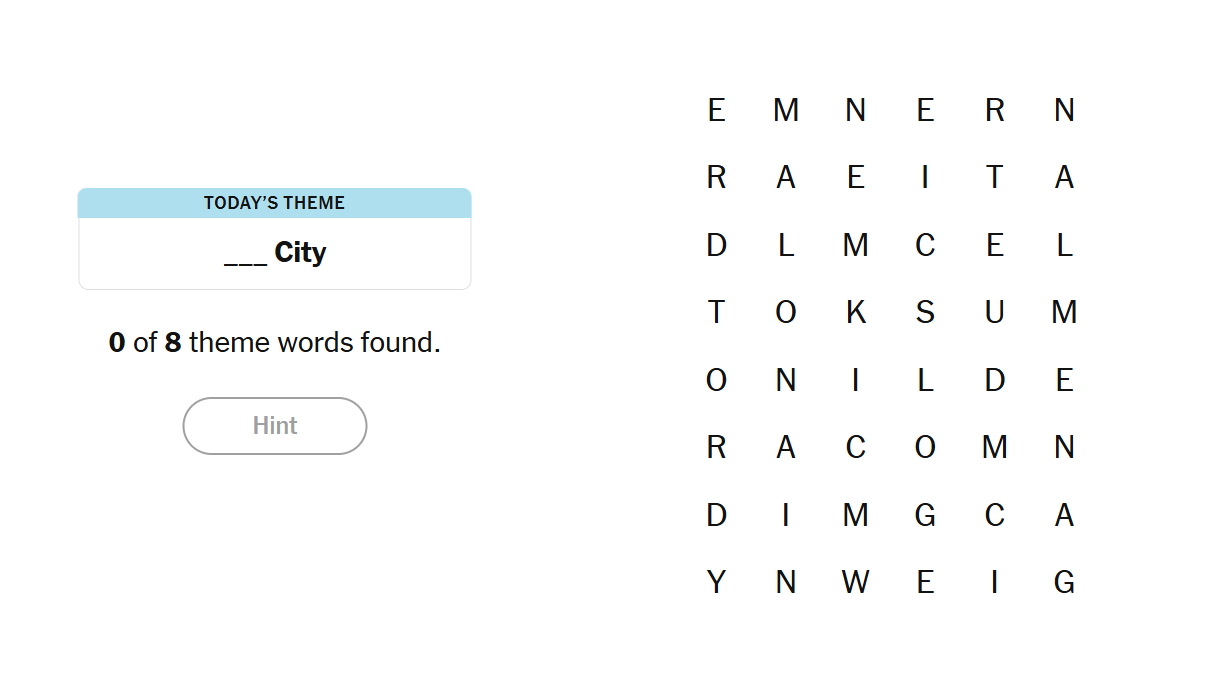
Task: Select the letter W in the bottom row
Action: tap(855, 582)
